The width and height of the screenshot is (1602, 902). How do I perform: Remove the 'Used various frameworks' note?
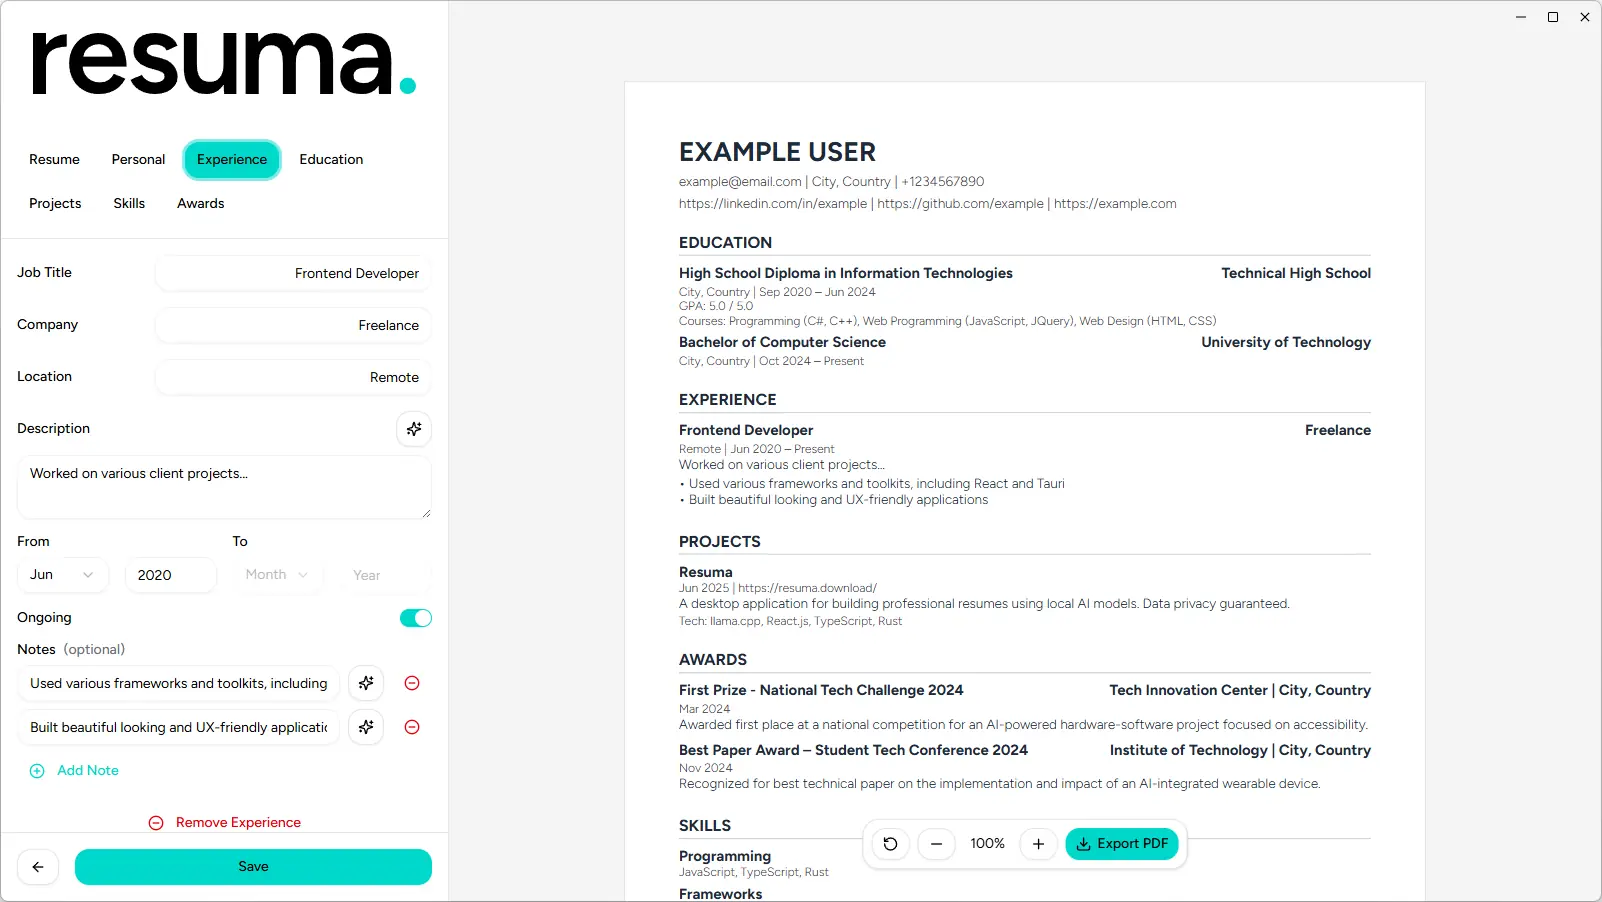pyautogui.click(x=412, y=683)
